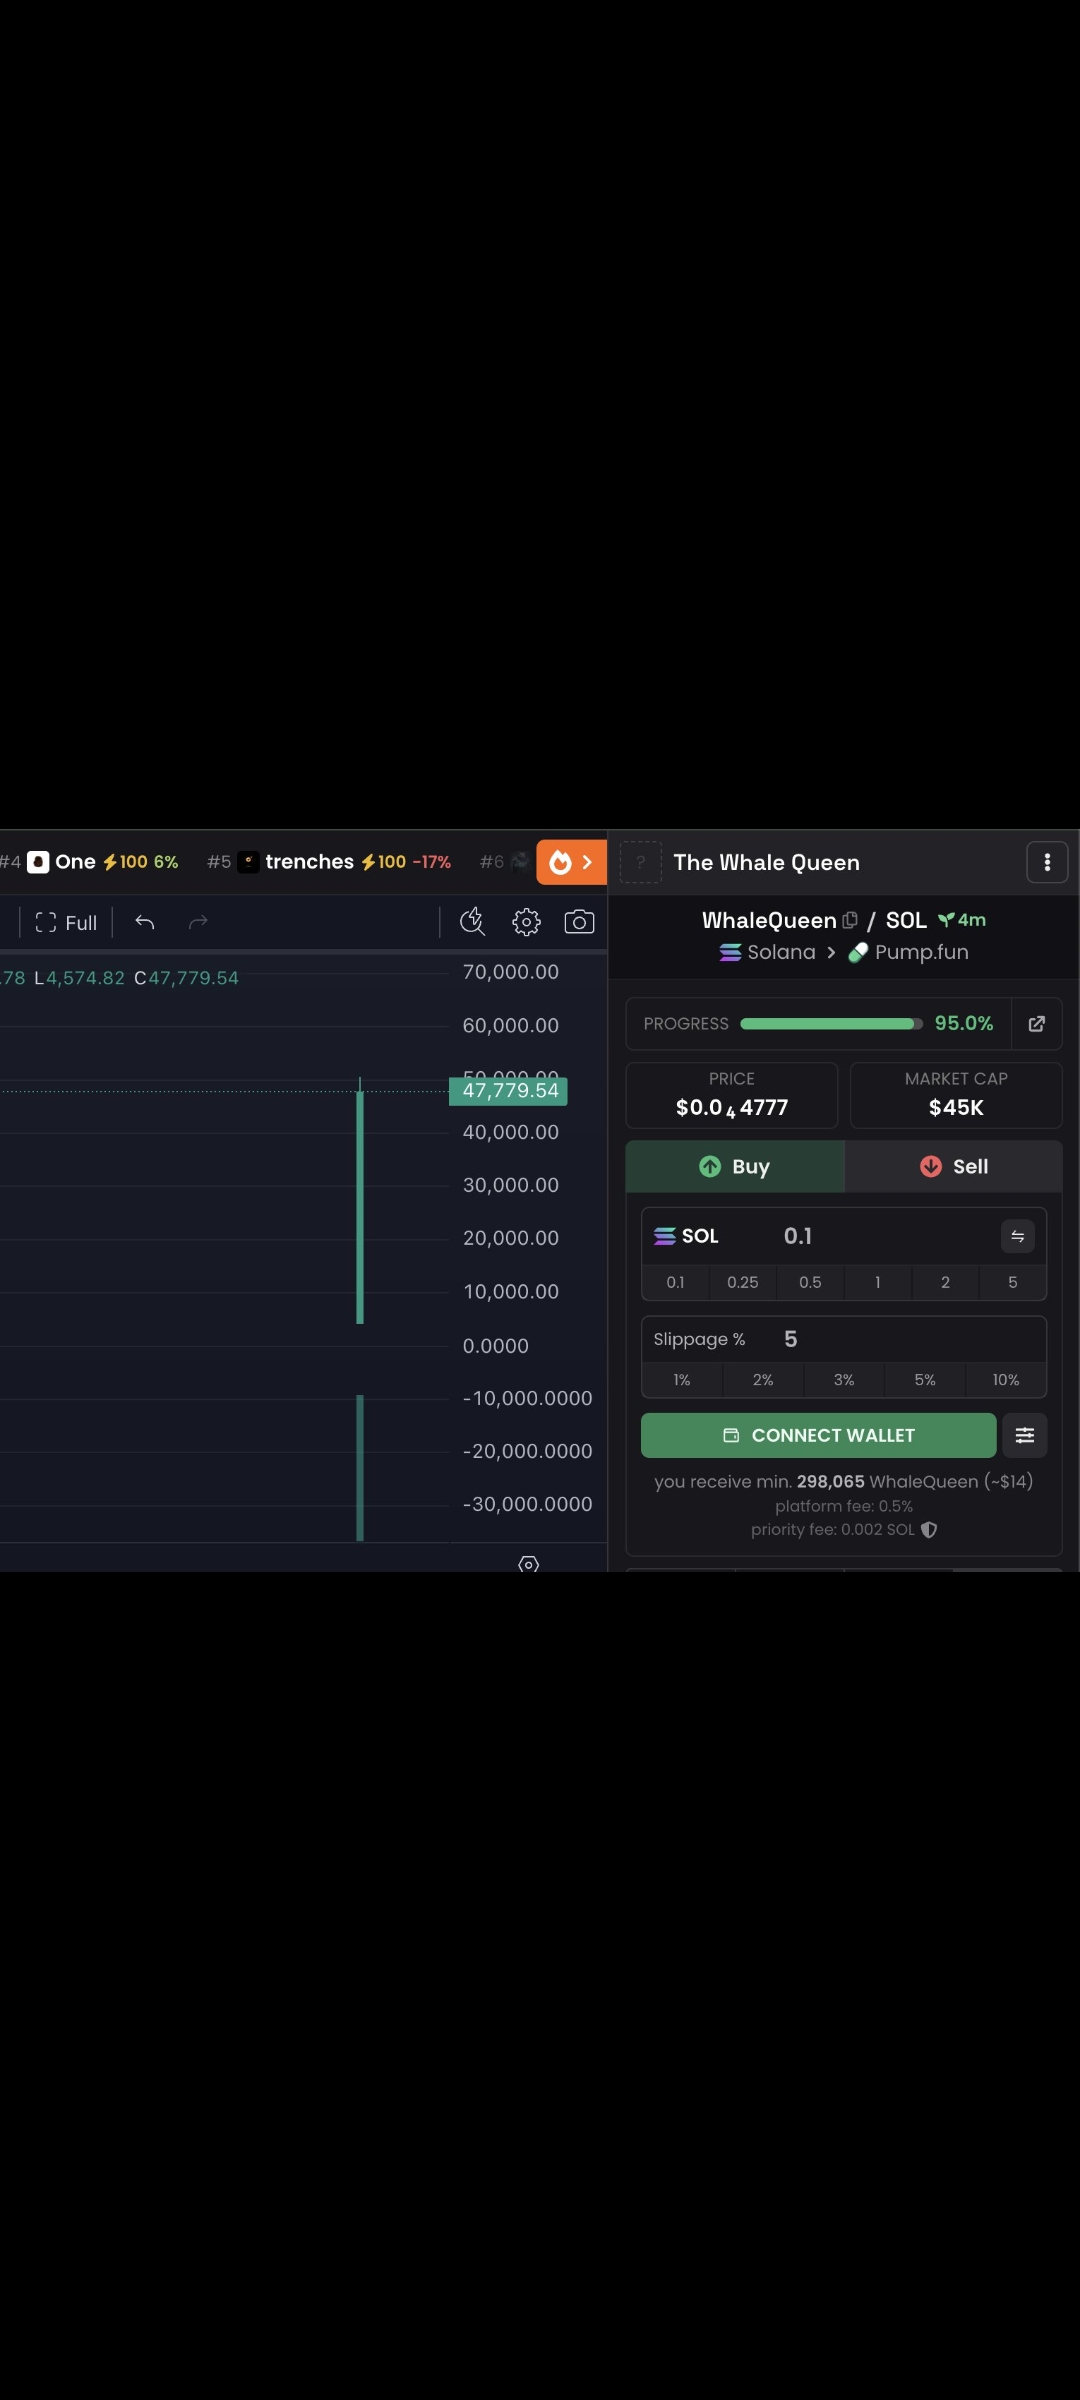Focus the SOL amount input field

(885, 1236)
